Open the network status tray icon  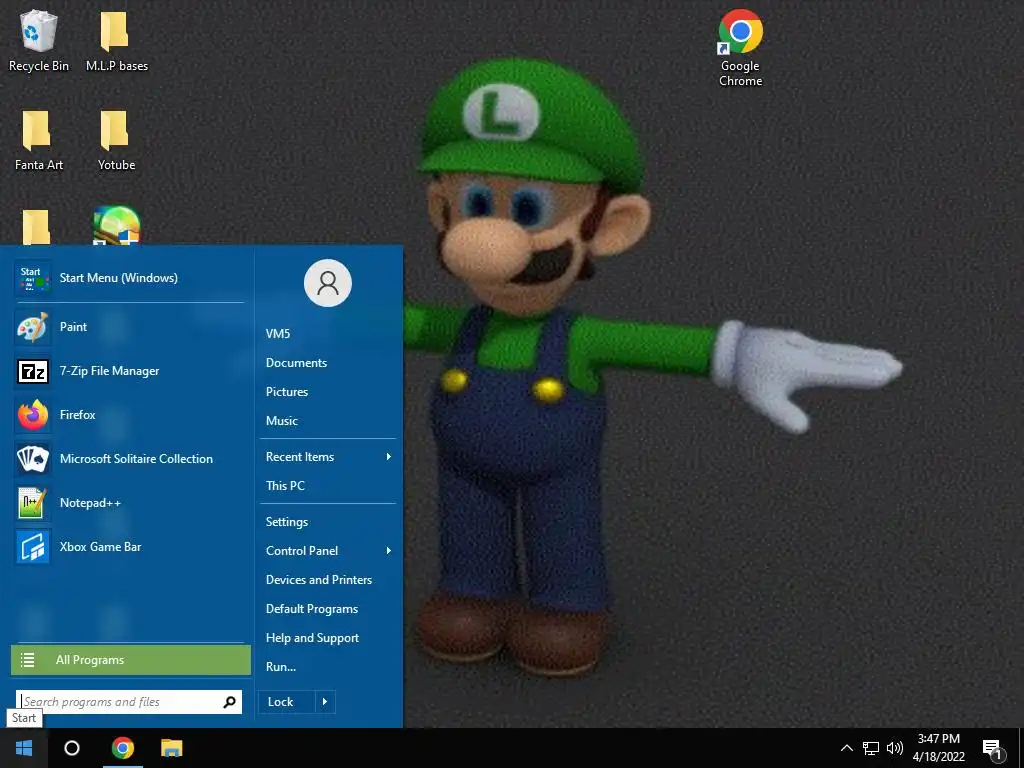tap(871, 748)
